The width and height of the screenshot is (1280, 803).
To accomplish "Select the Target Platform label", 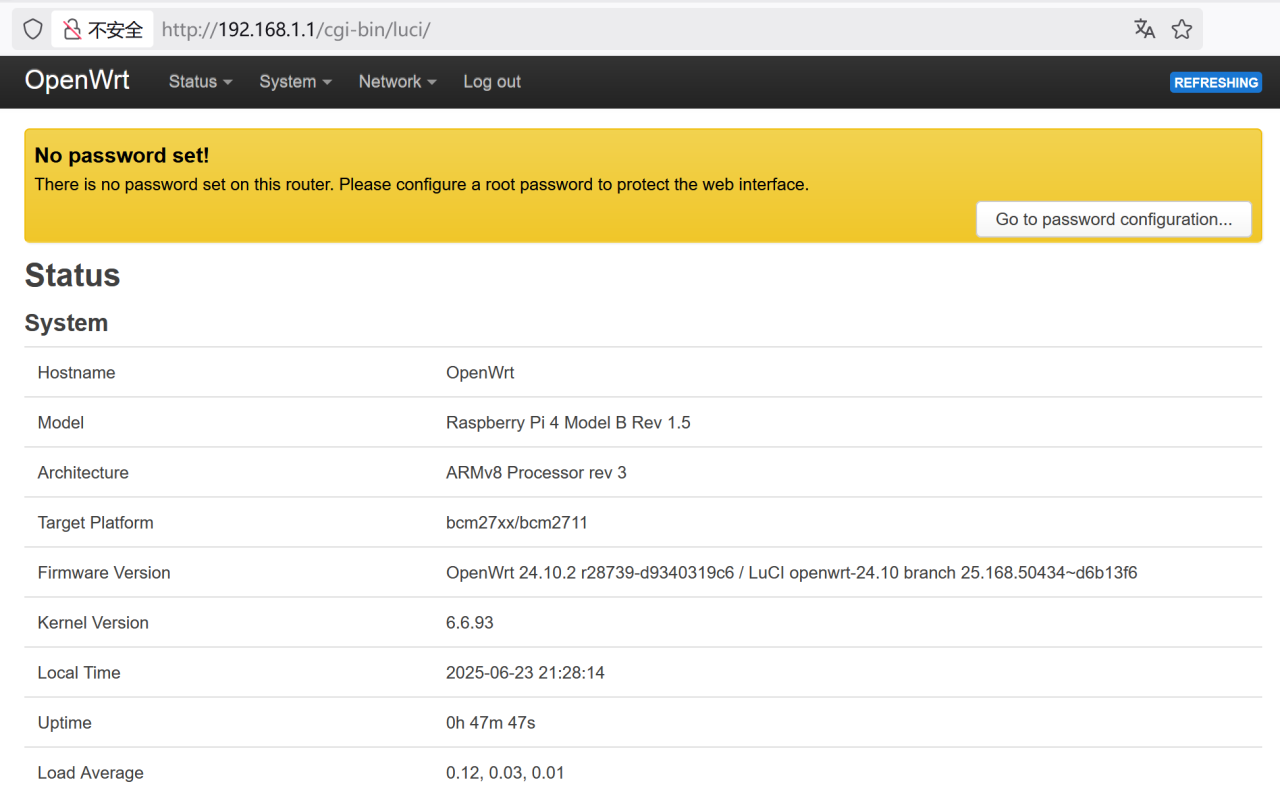I will (95, 523).
